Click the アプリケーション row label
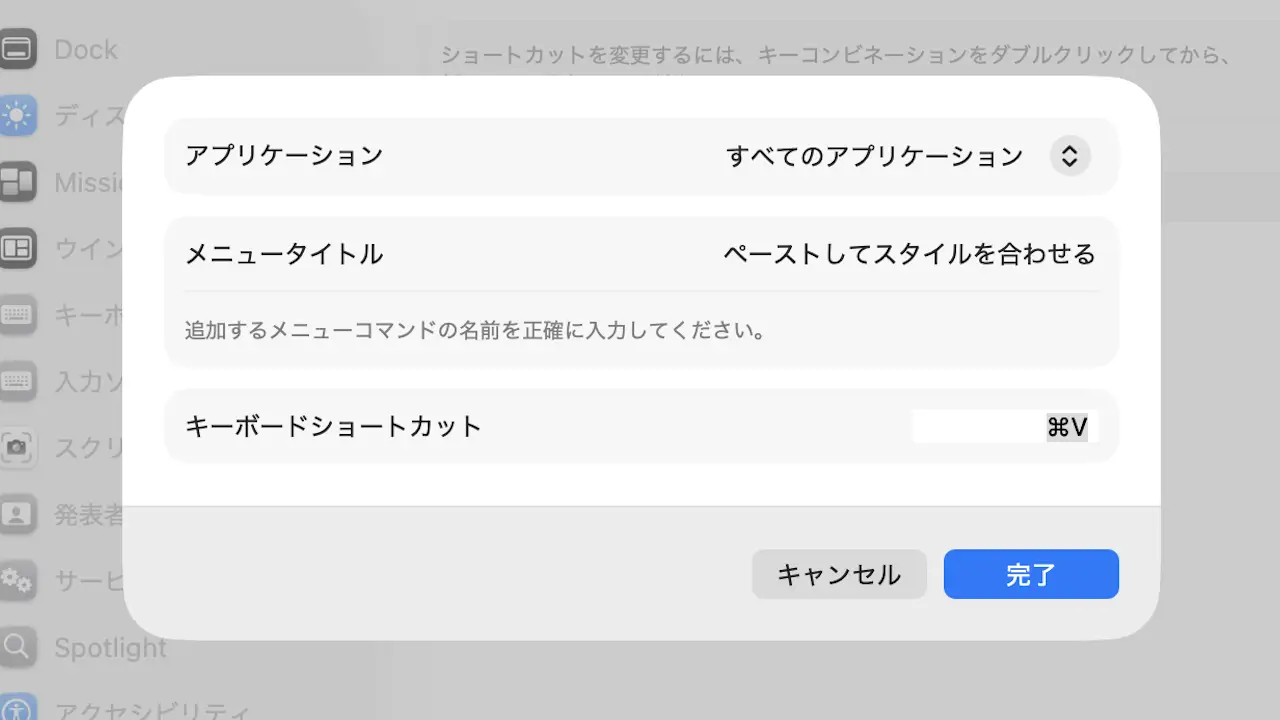 coord(284,156)
